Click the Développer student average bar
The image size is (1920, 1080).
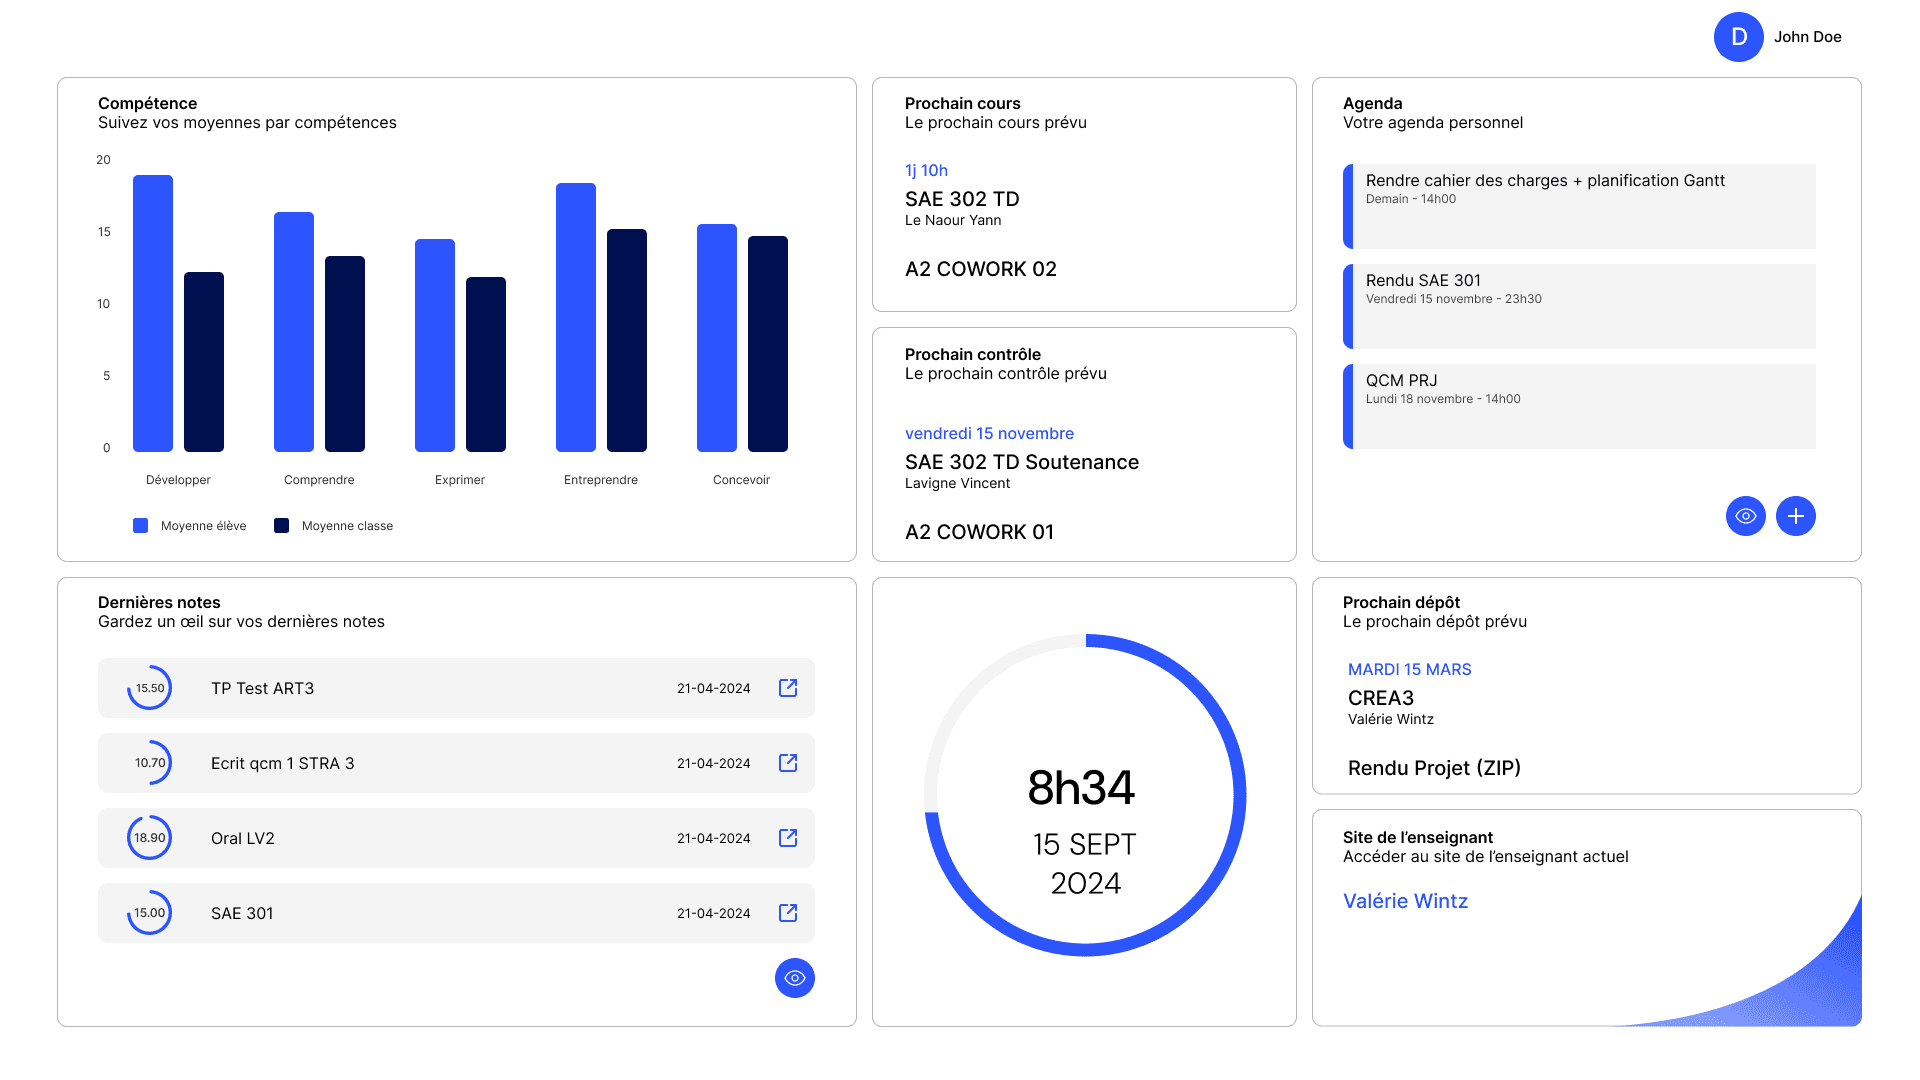153,313
